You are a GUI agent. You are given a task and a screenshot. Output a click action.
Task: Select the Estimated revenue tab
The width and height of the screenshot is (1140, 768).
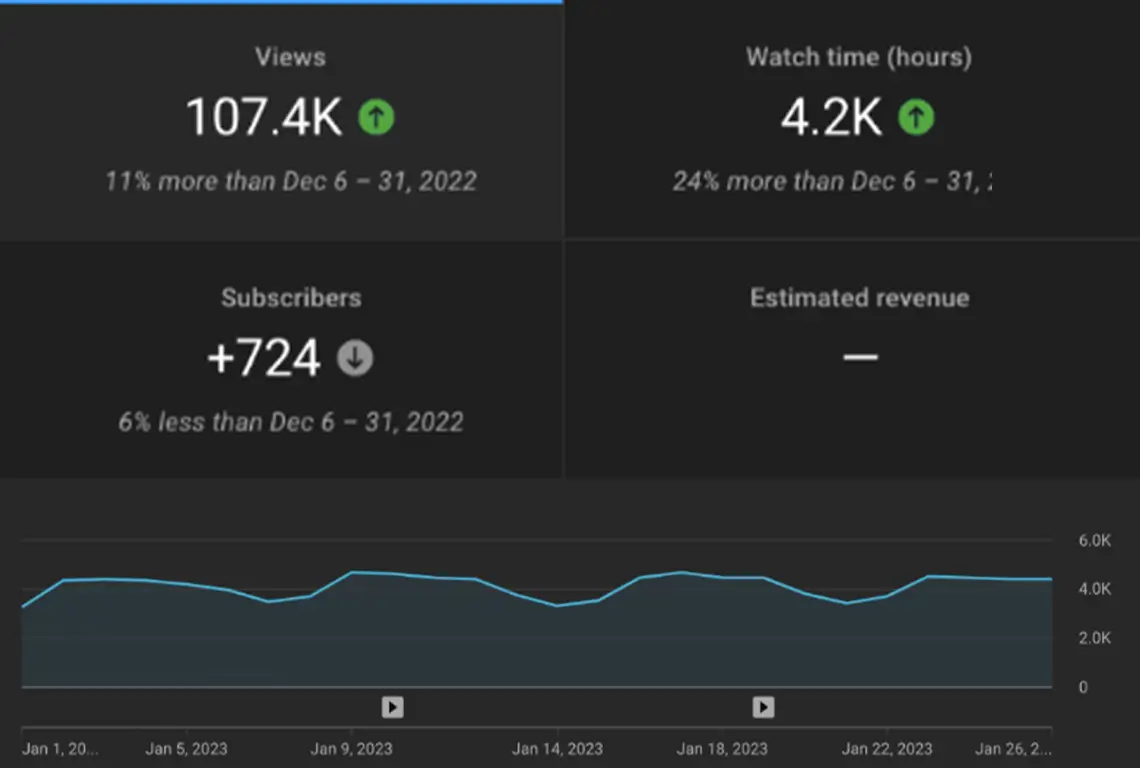point(859,298)
